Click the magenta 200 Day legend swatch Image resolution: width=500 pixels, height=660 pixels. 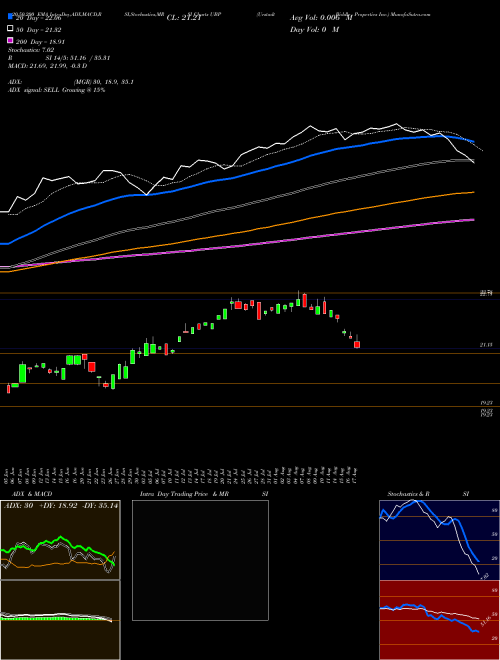[x=10, y=40]
